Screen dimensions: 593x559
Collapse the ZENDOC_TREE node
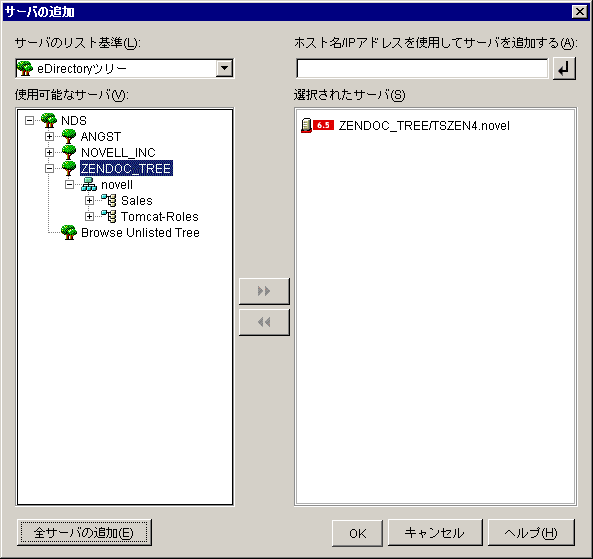49,168
